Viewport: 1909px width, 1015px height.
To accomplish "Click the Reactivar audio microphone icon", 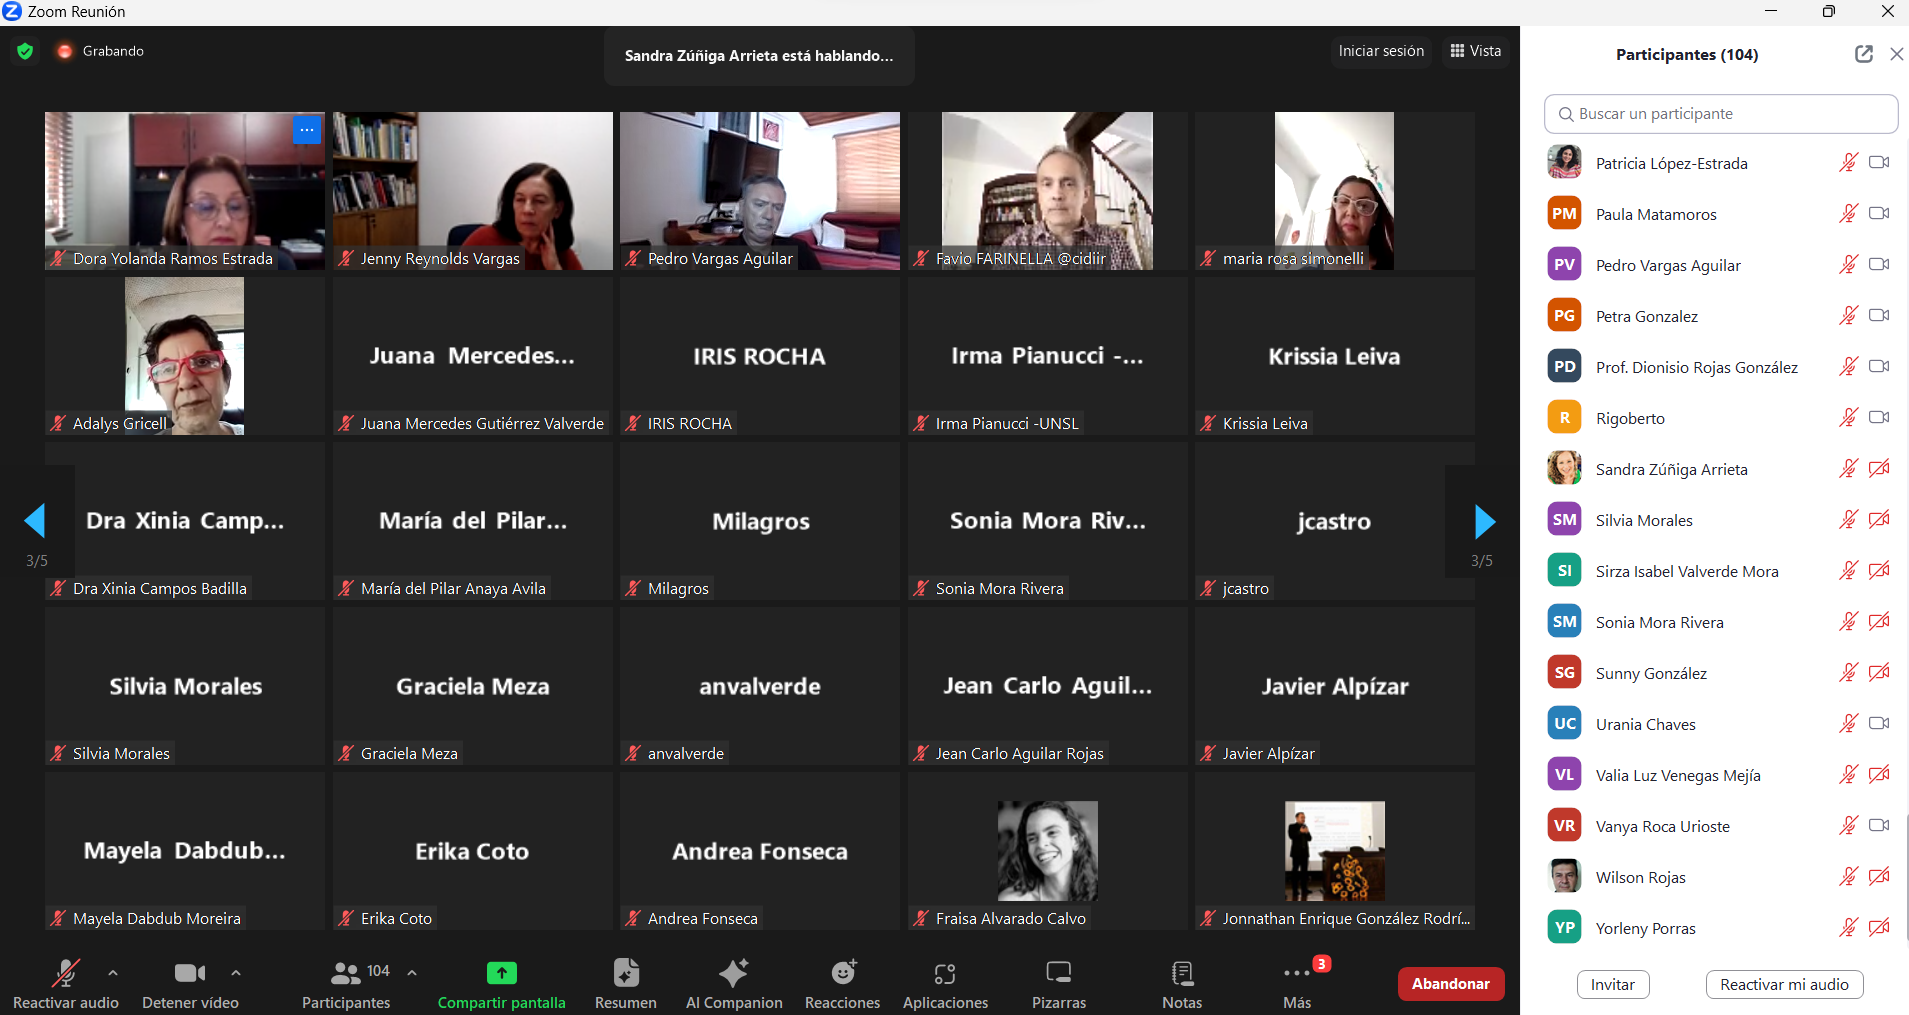I will [66, 973].
